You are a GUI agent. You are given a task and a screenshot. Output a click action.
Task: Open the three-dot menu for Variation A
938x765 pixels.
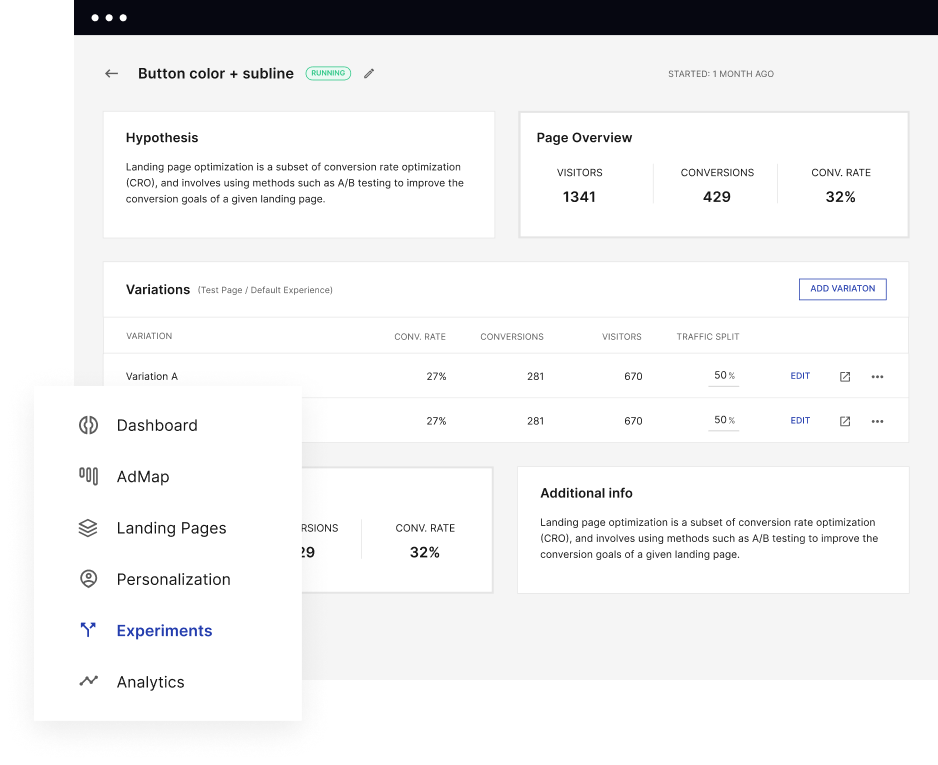[x=877, y=376]
